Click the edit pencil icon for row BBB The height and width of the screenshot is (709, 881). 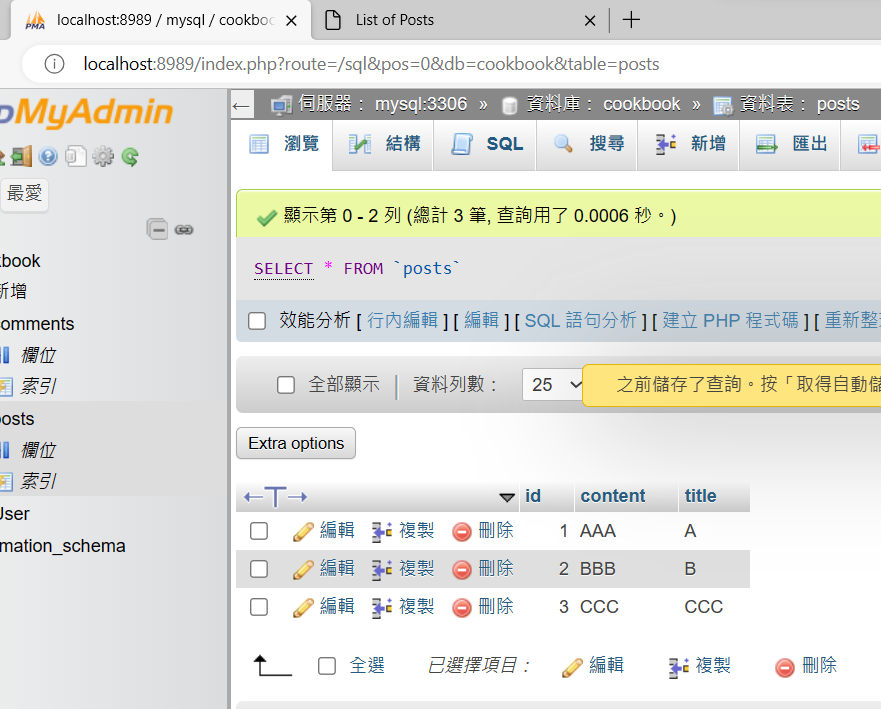(303, 570)
